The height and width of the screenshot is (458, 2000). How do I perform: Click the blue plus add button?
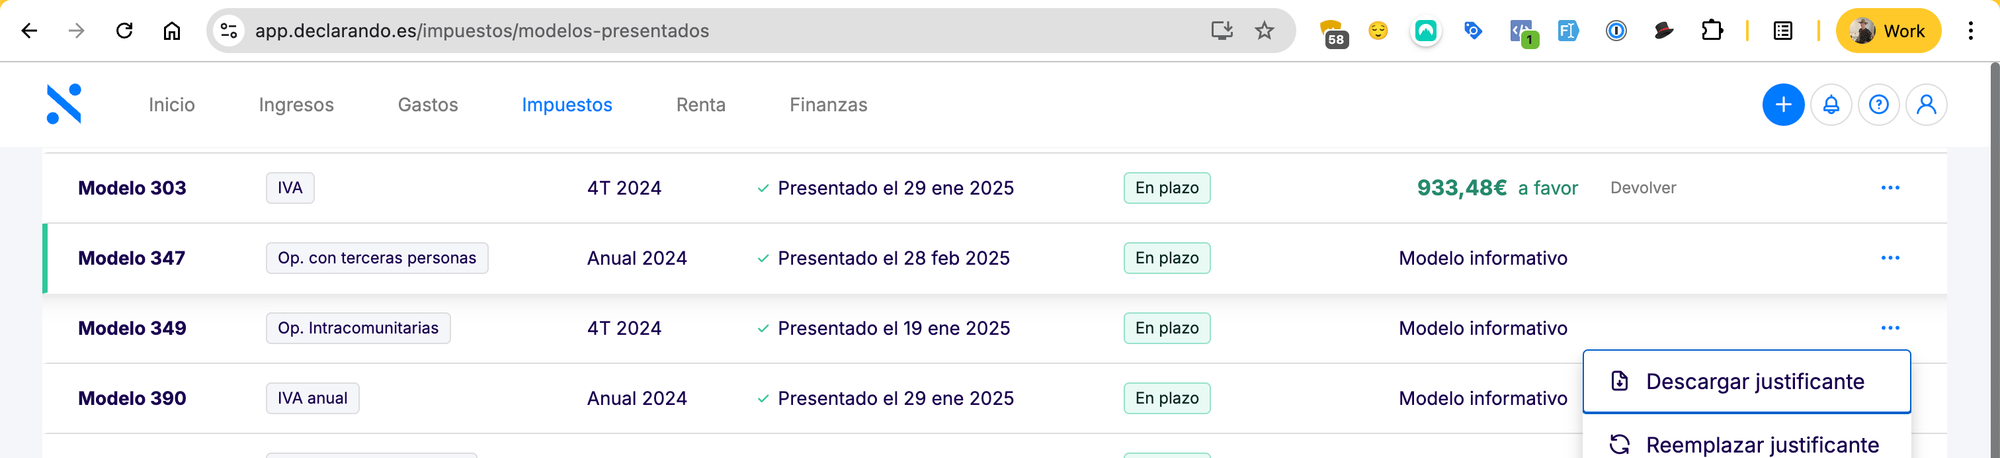(1783, 105)
